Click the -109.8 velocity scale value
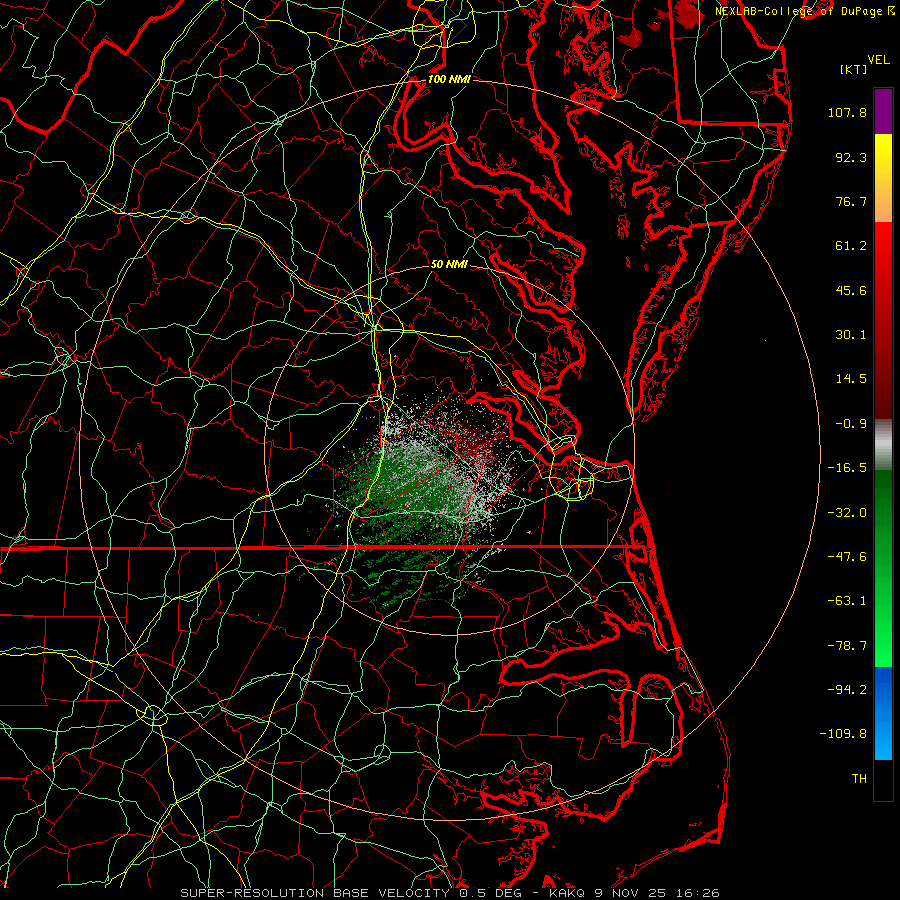 pyautogui.click(x=843, y=734)
